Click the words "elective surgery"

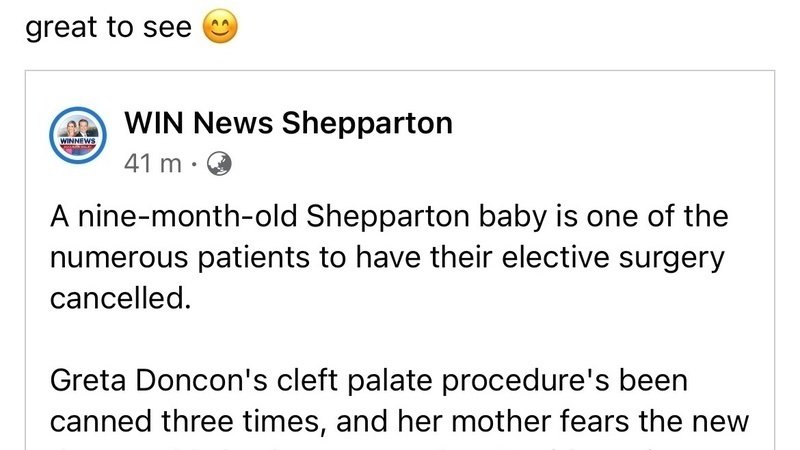[635, 256]
